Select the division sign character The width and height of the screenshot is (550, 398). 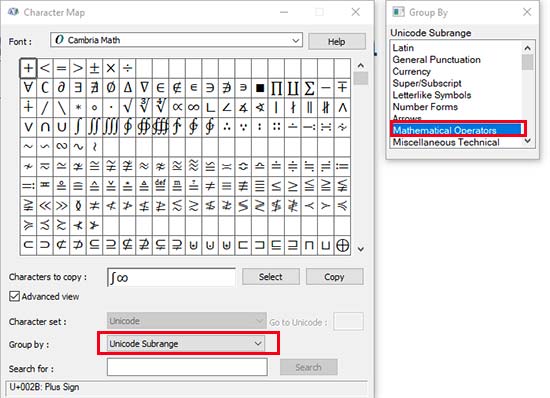127,68
